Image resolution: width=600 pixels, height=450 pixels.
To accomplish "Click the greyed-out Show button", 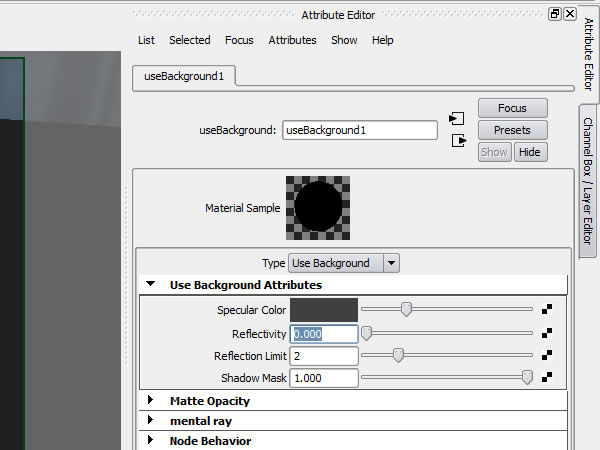I will pyautogui.click(x=494, y=152).
